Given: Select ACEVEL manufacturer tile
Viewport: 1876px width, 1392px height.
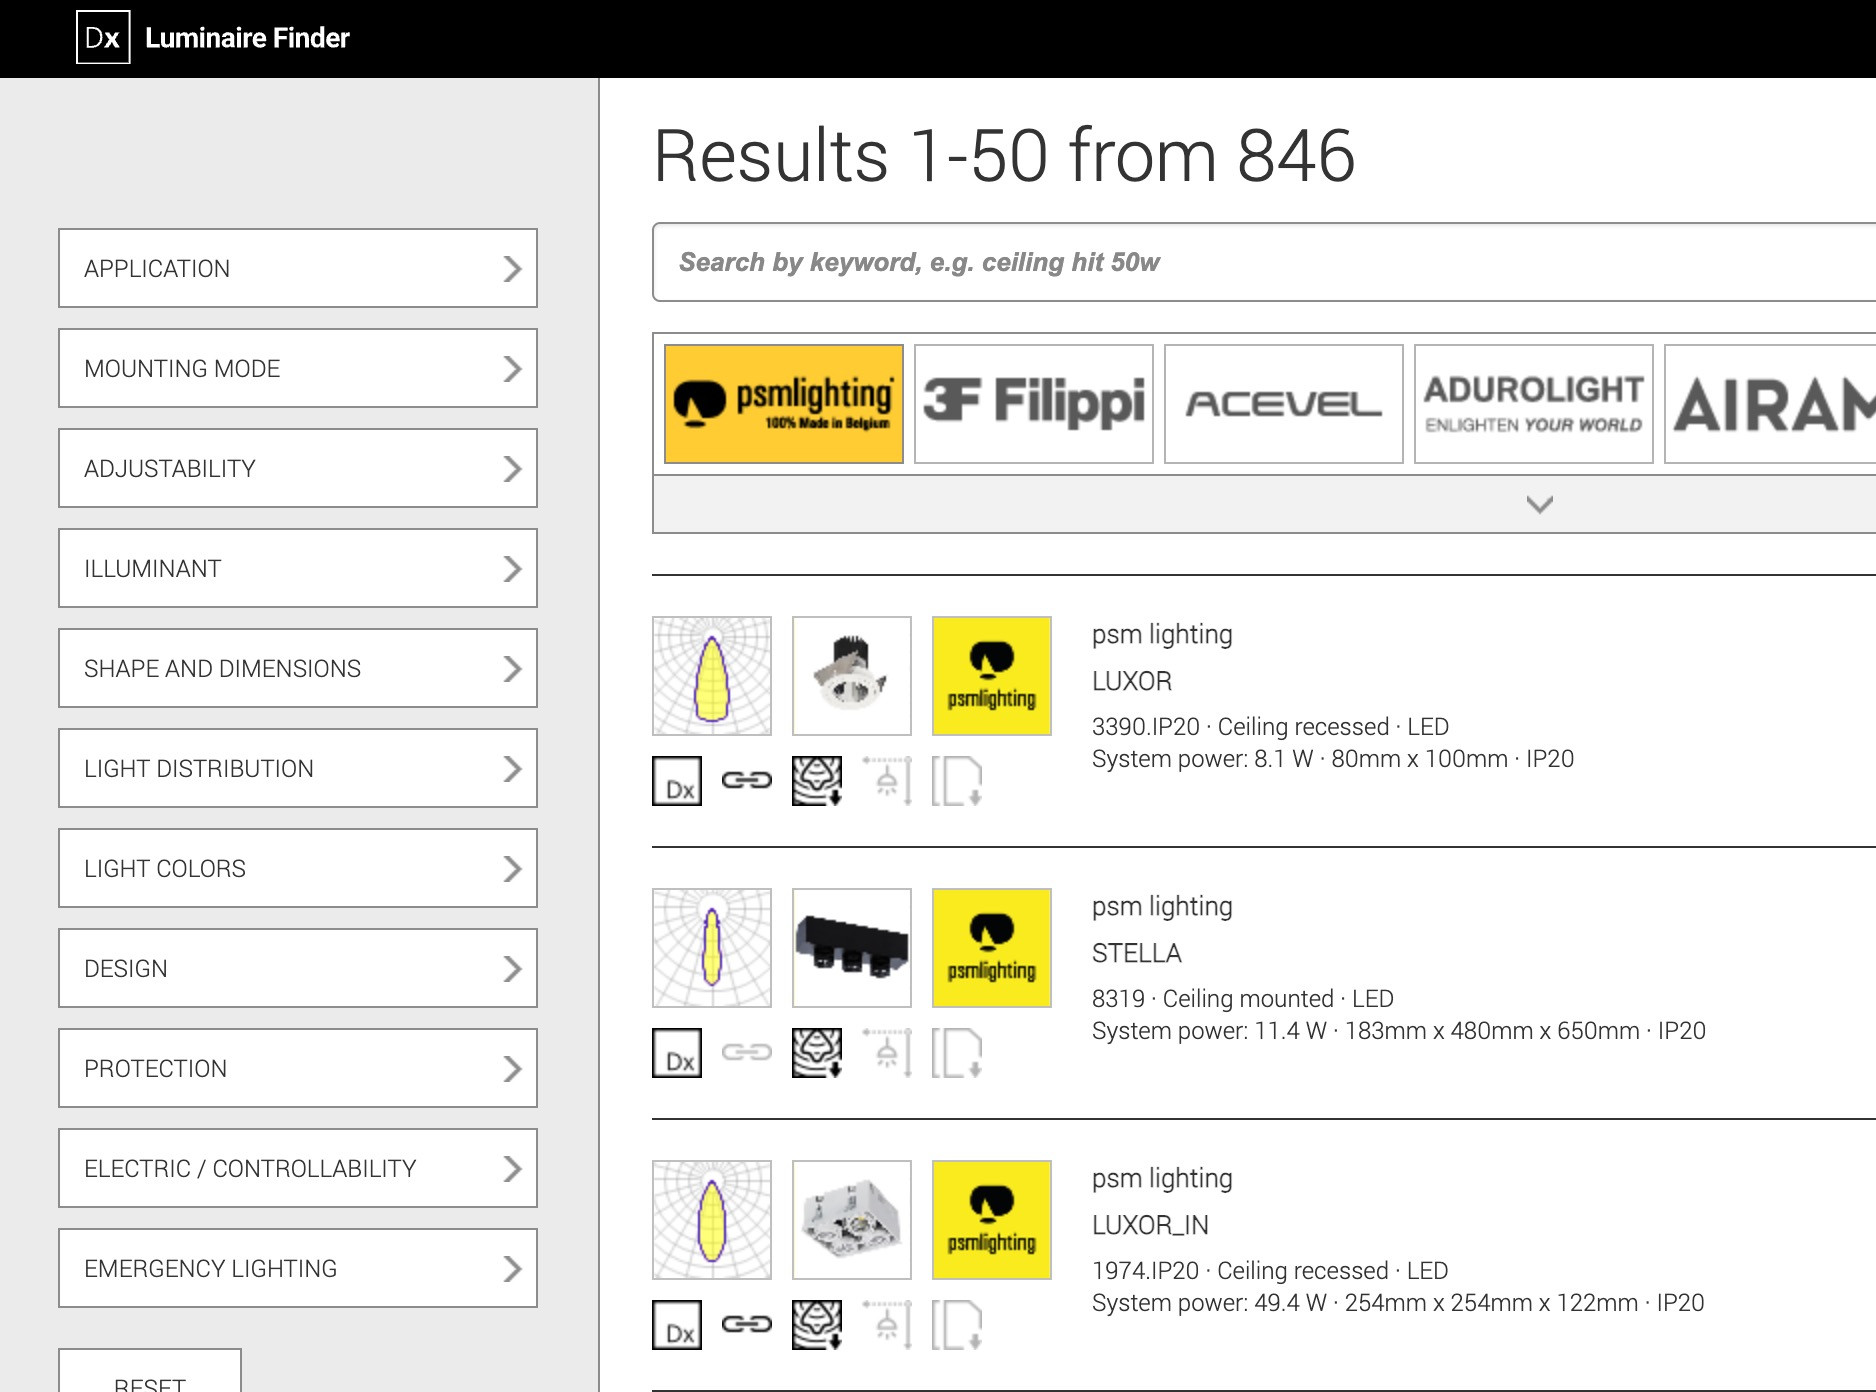Looking at the screenshot, I should click(1284, 404).
